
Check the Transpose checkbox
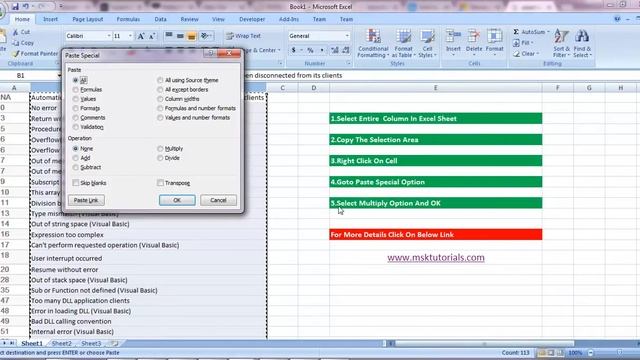160,183
